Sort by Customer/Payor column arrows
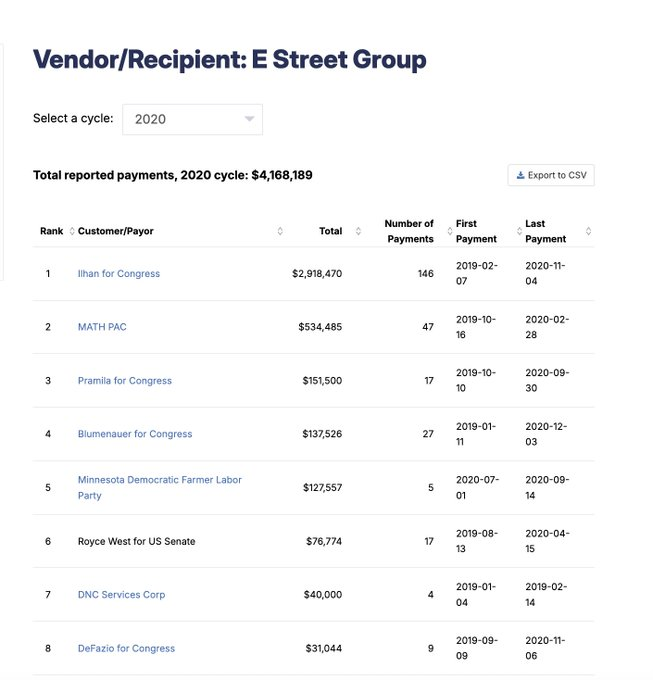 click(x=280, y=231)
